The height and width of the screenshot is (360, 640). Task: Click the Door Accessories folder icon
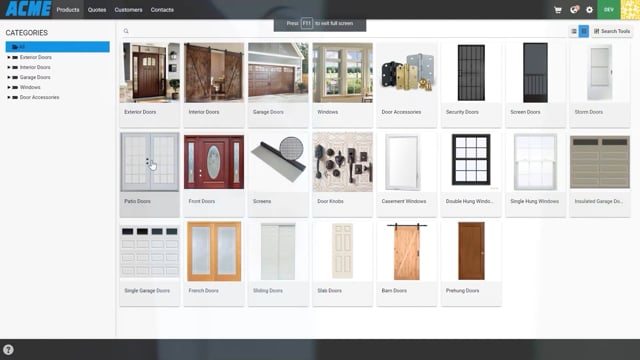(x=15, y=97)
